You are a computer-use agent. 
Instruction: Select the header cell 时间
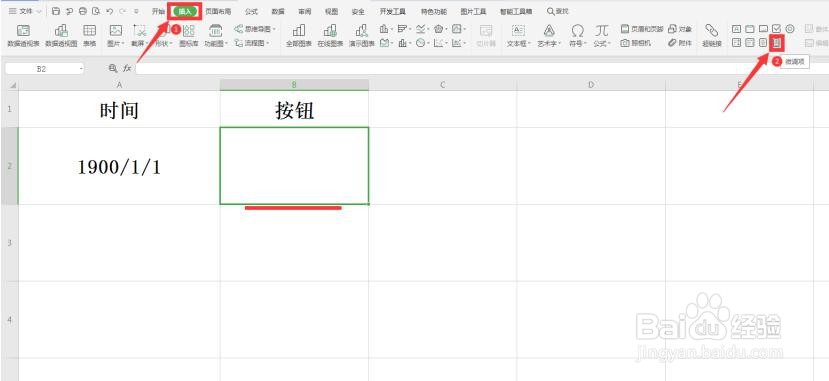[x=119, y=109]
